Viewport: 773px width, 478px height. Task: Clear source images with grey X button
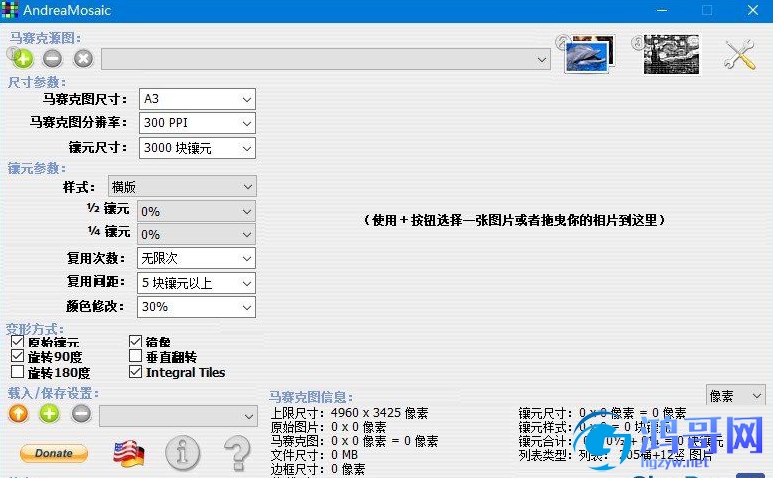(83, 59)
